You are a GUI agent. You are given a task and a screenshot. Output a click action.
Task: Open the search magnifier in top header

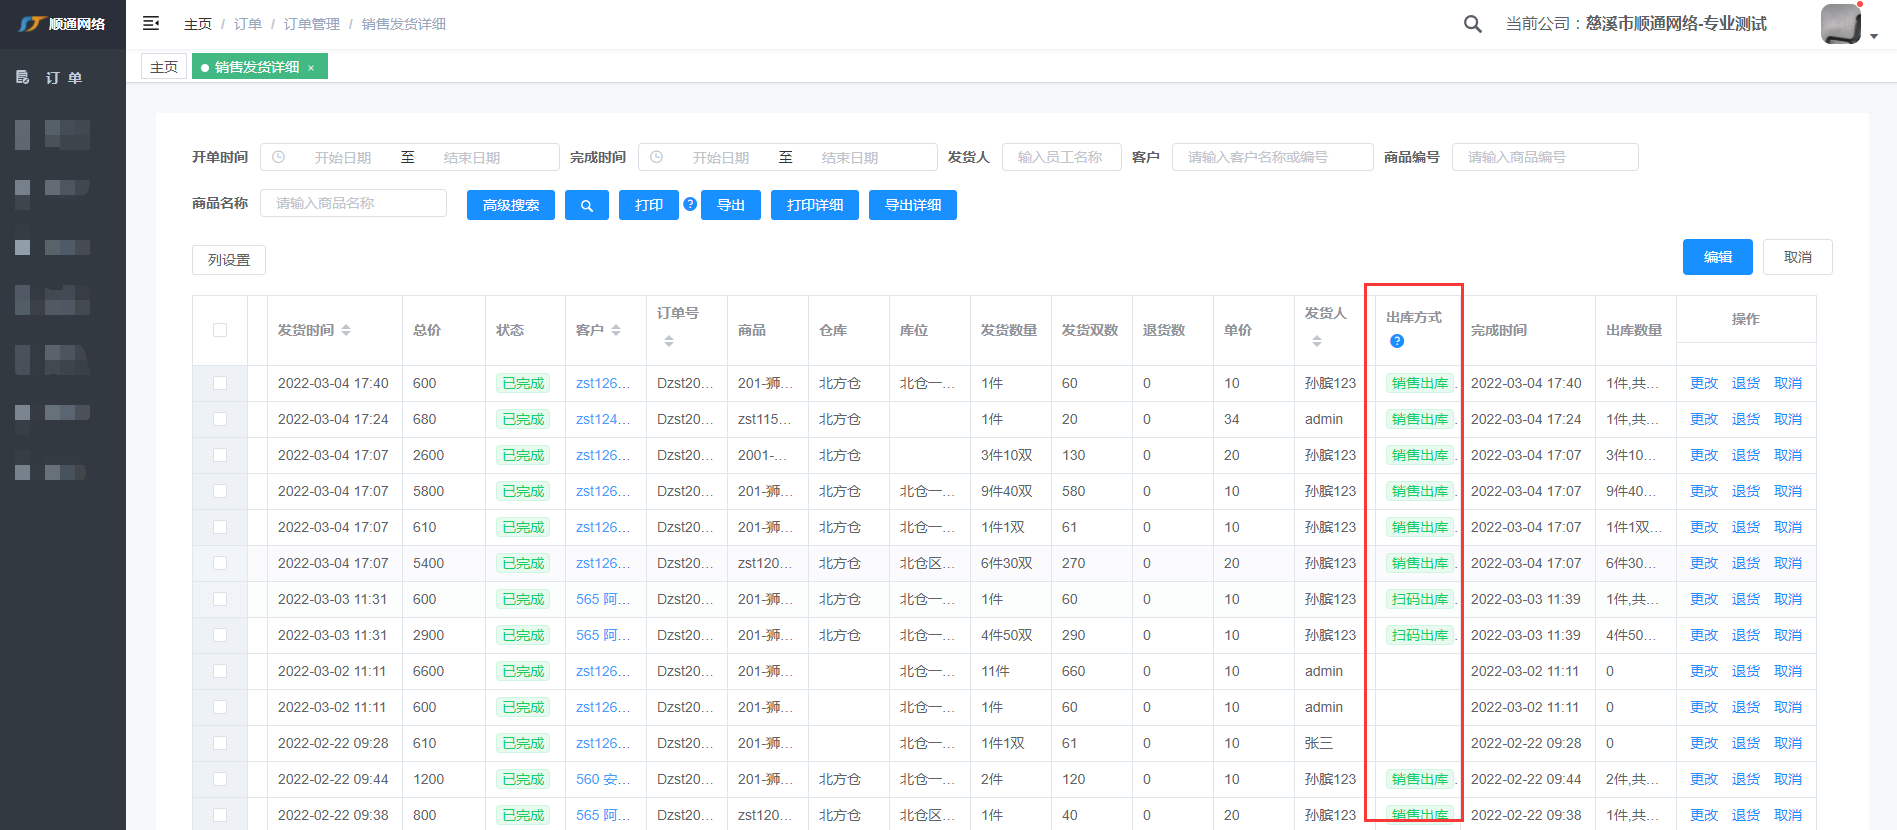point(1472,24)
